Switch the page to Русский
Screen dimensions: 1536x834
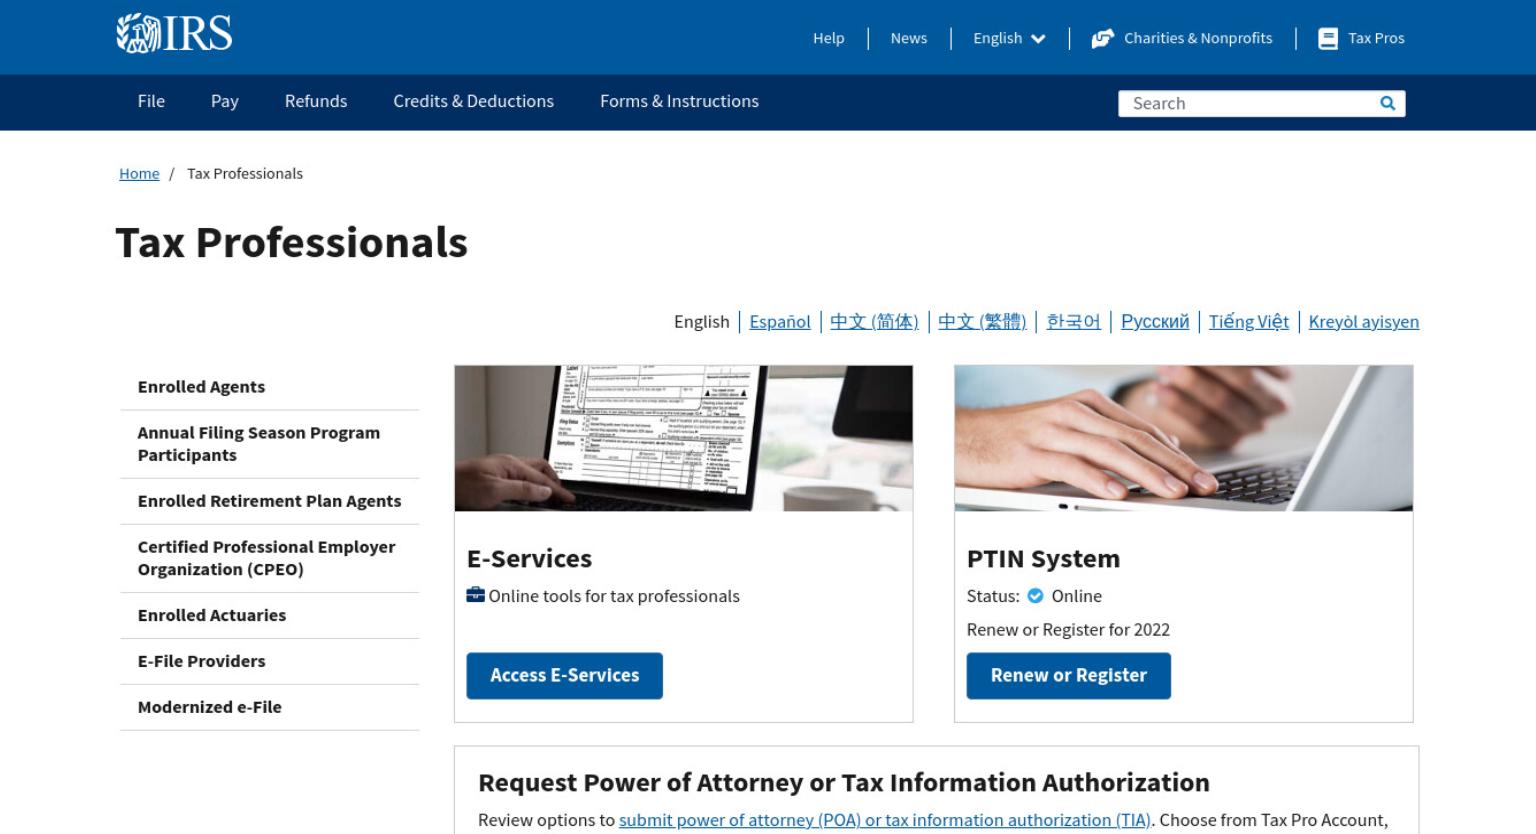click(1155, 321)
